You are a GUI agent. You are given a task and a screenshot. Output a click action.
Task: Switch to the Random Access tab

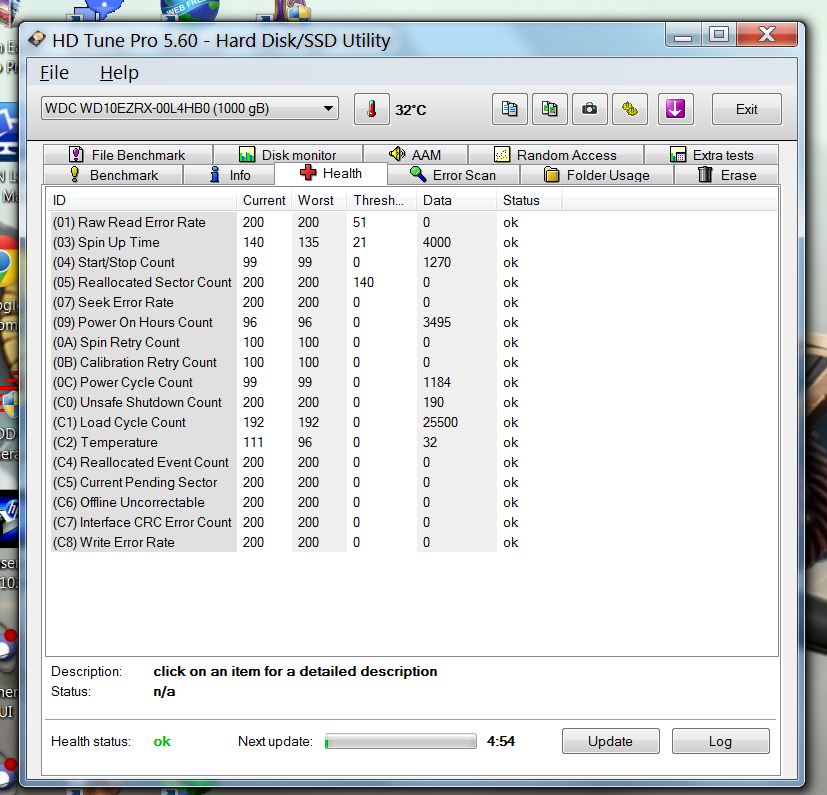(x=555, y=155)
